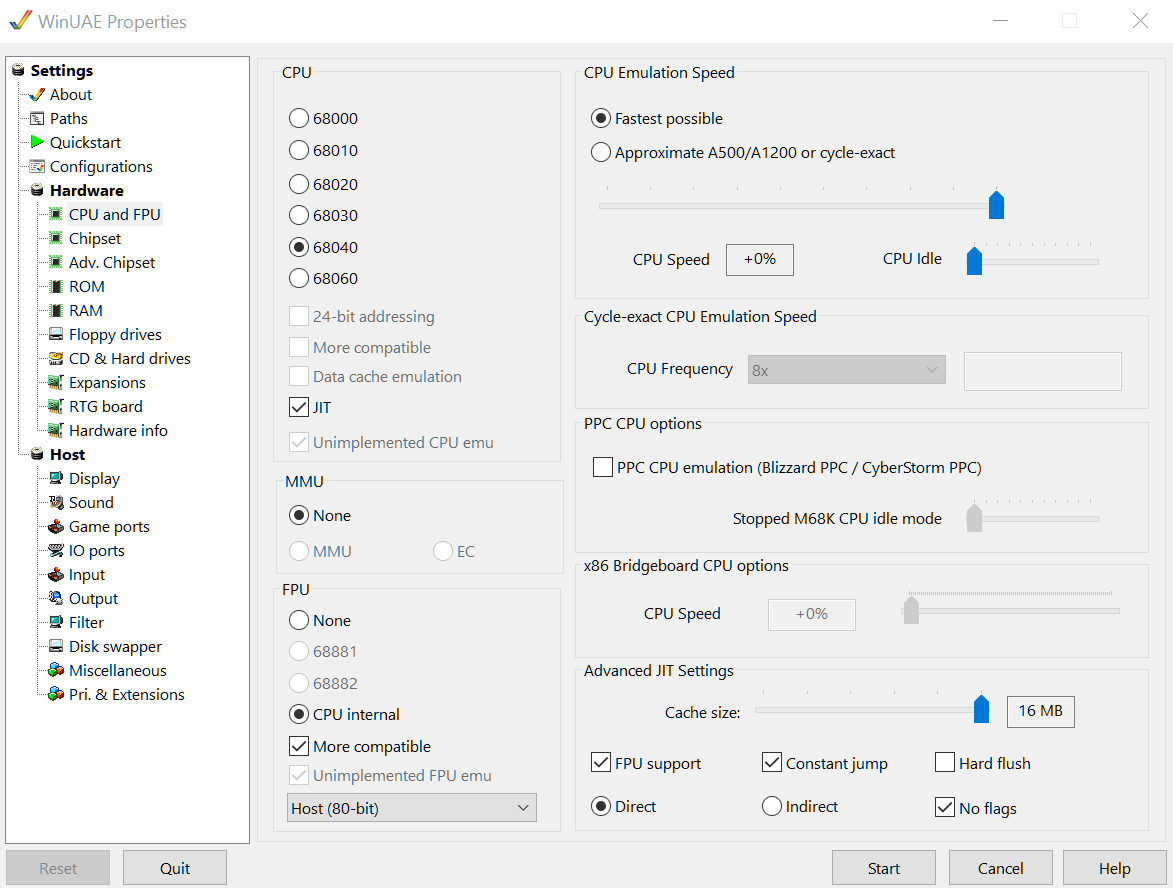Select the Indirect JIT radio button
The height and width of the screenshot is (888, 1173).
tap(772, 806)
